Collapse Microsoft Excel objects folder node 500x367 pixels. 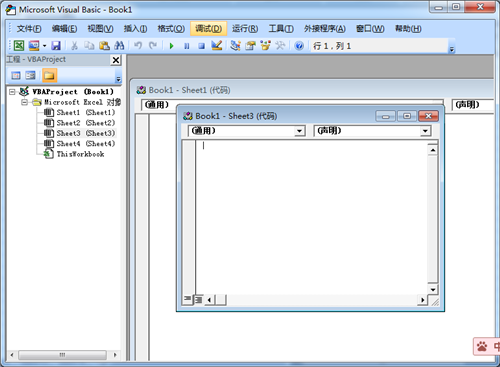click(24, 102)
